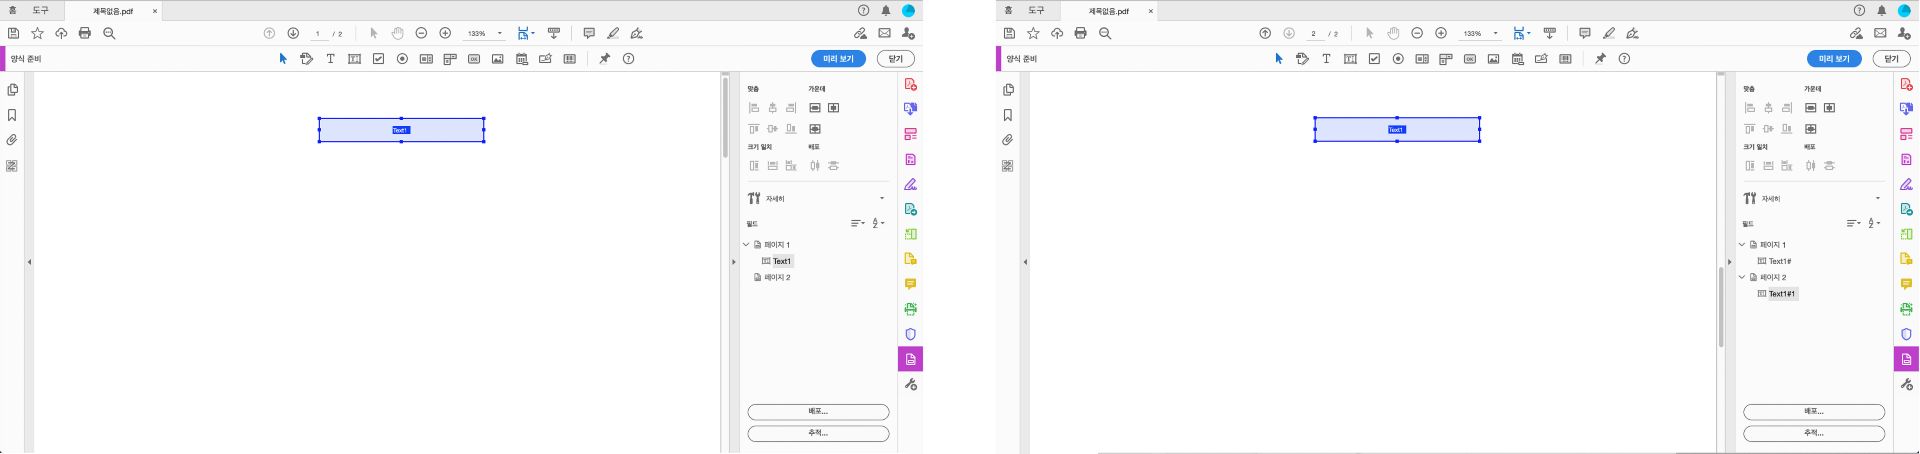Open the attachments paperclip panel in the left window

tap(12, 140)
